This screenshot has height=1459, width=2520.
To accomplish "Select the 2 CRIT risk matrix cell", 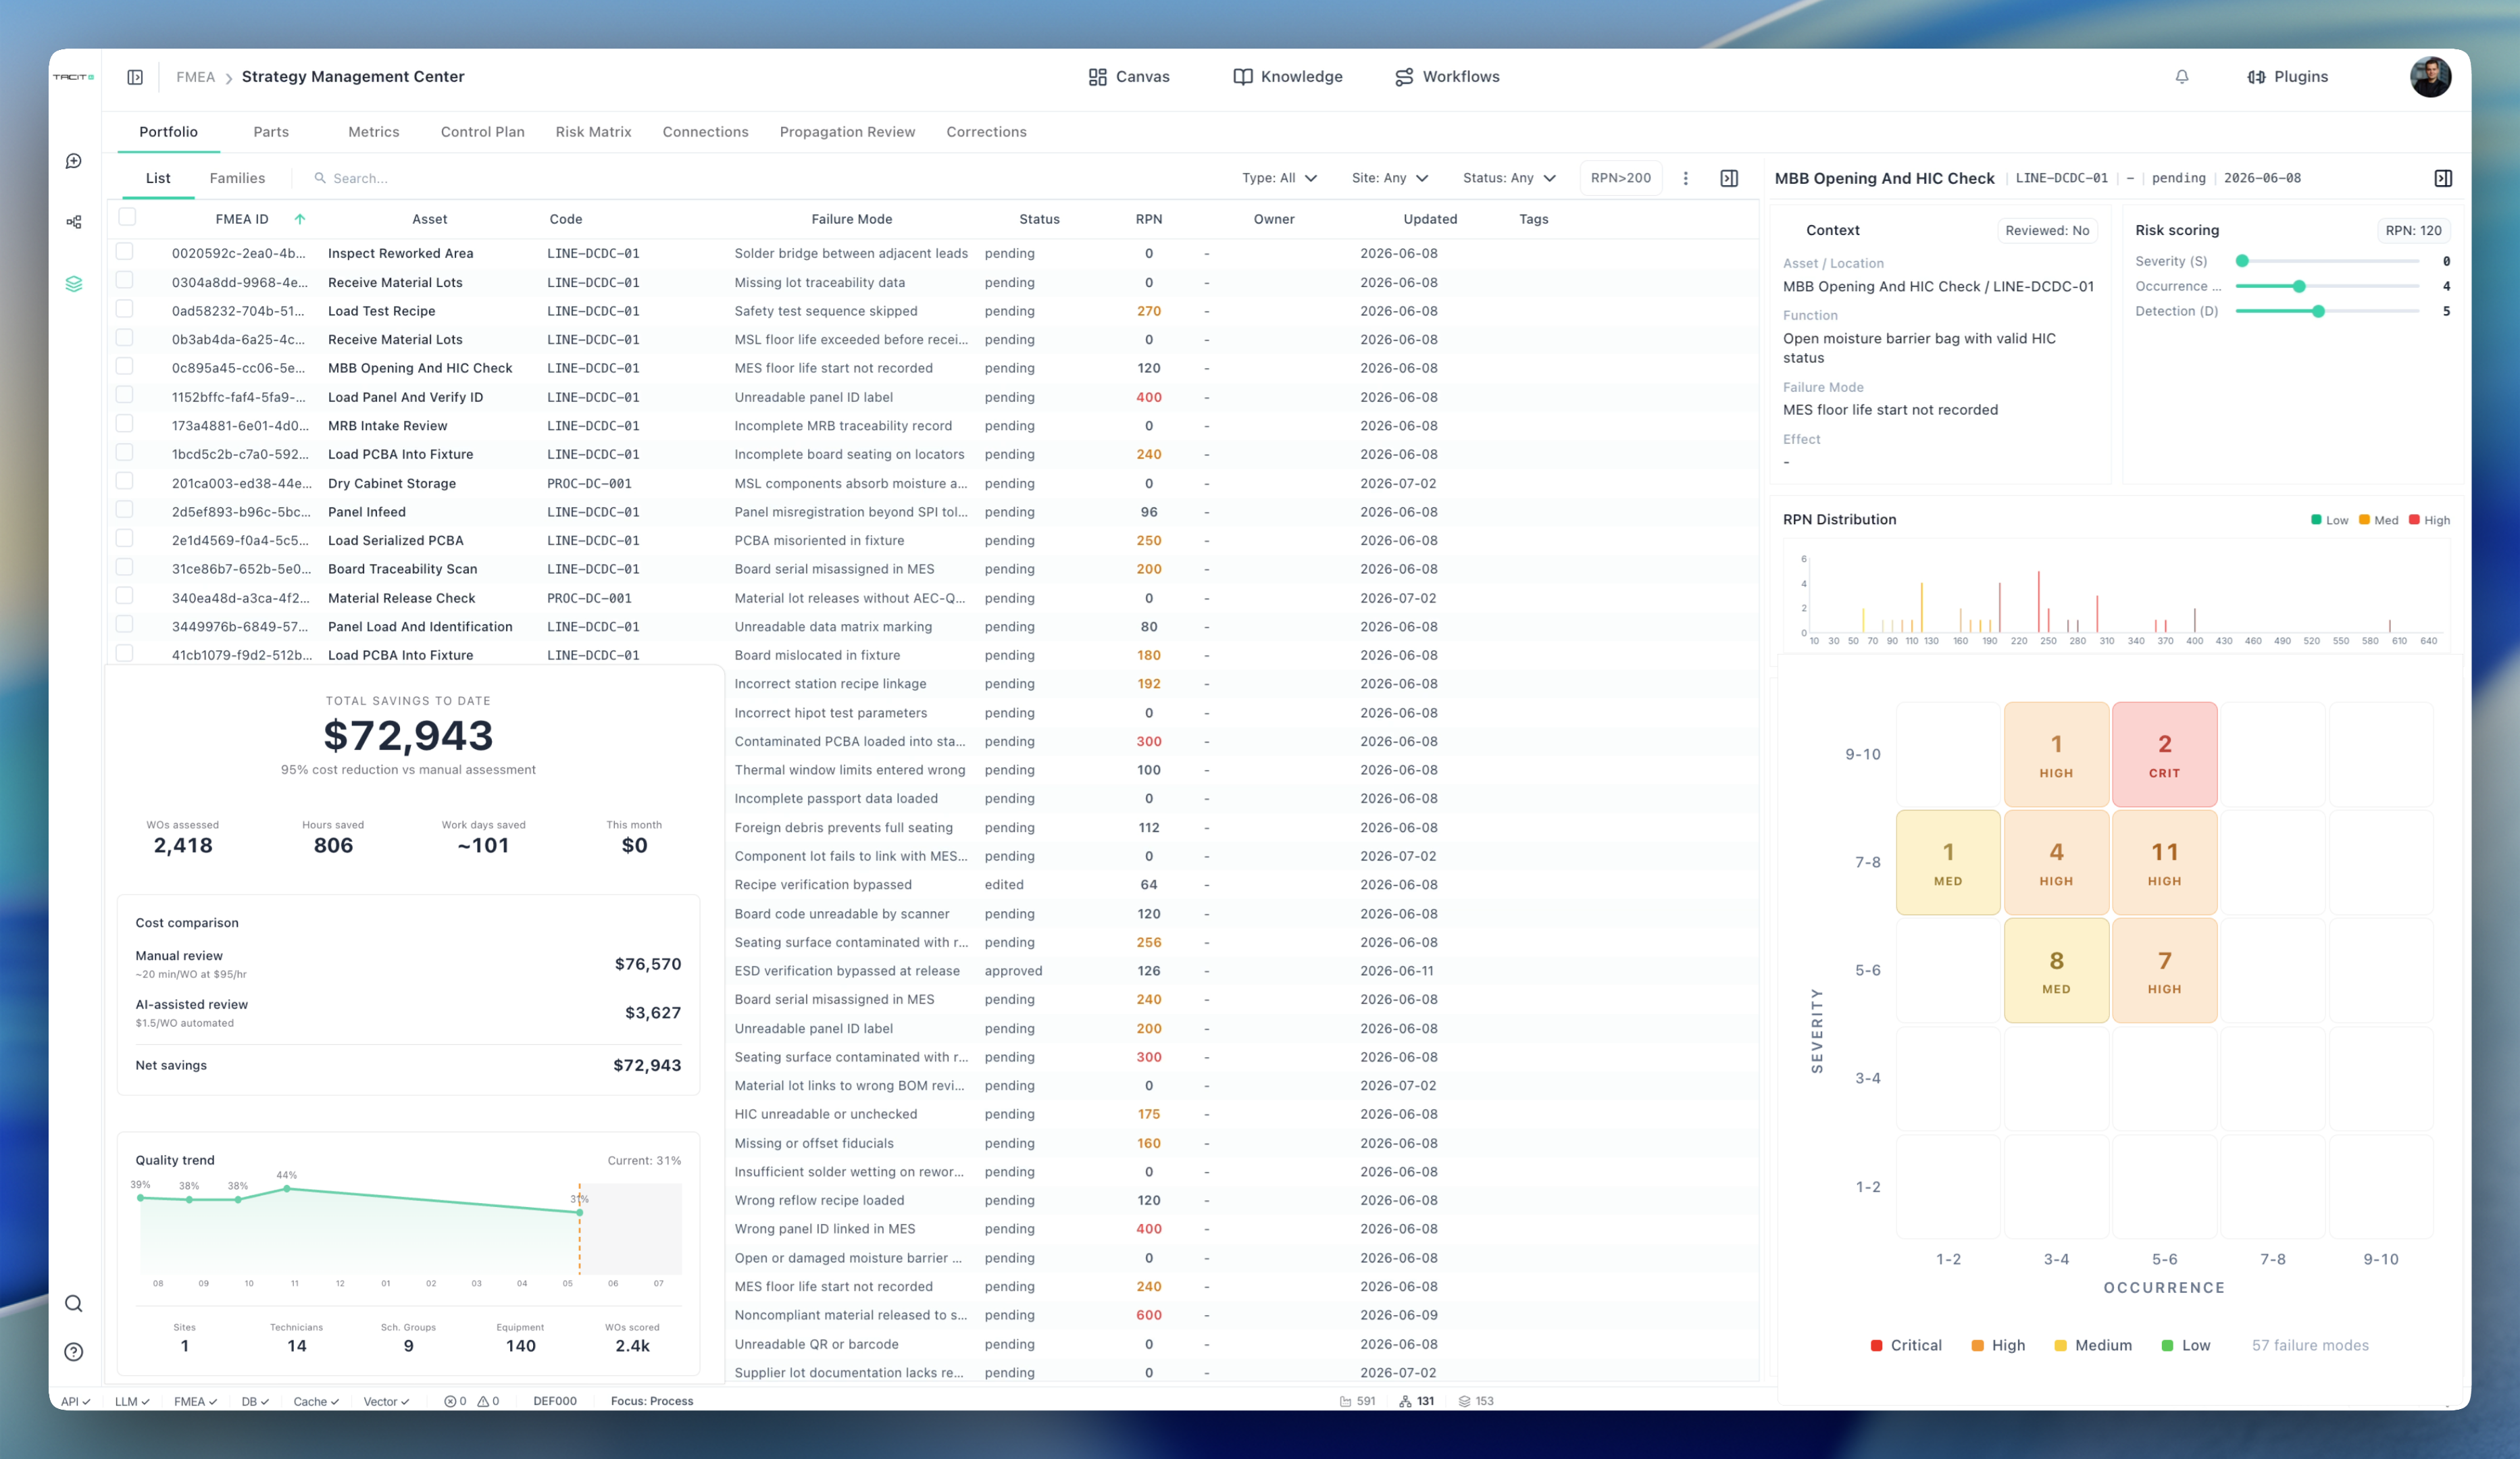I will 2165,754.
